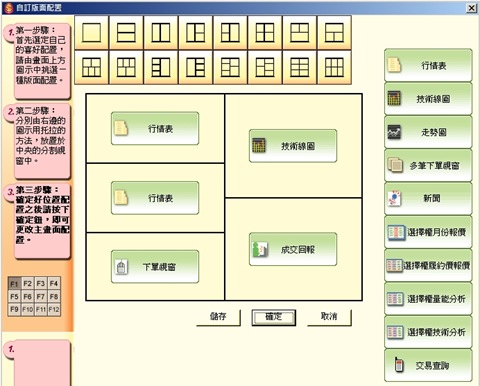480x386 pixels.
Task: Click 技術線圖 in the right palette
Action: [428, 99]
